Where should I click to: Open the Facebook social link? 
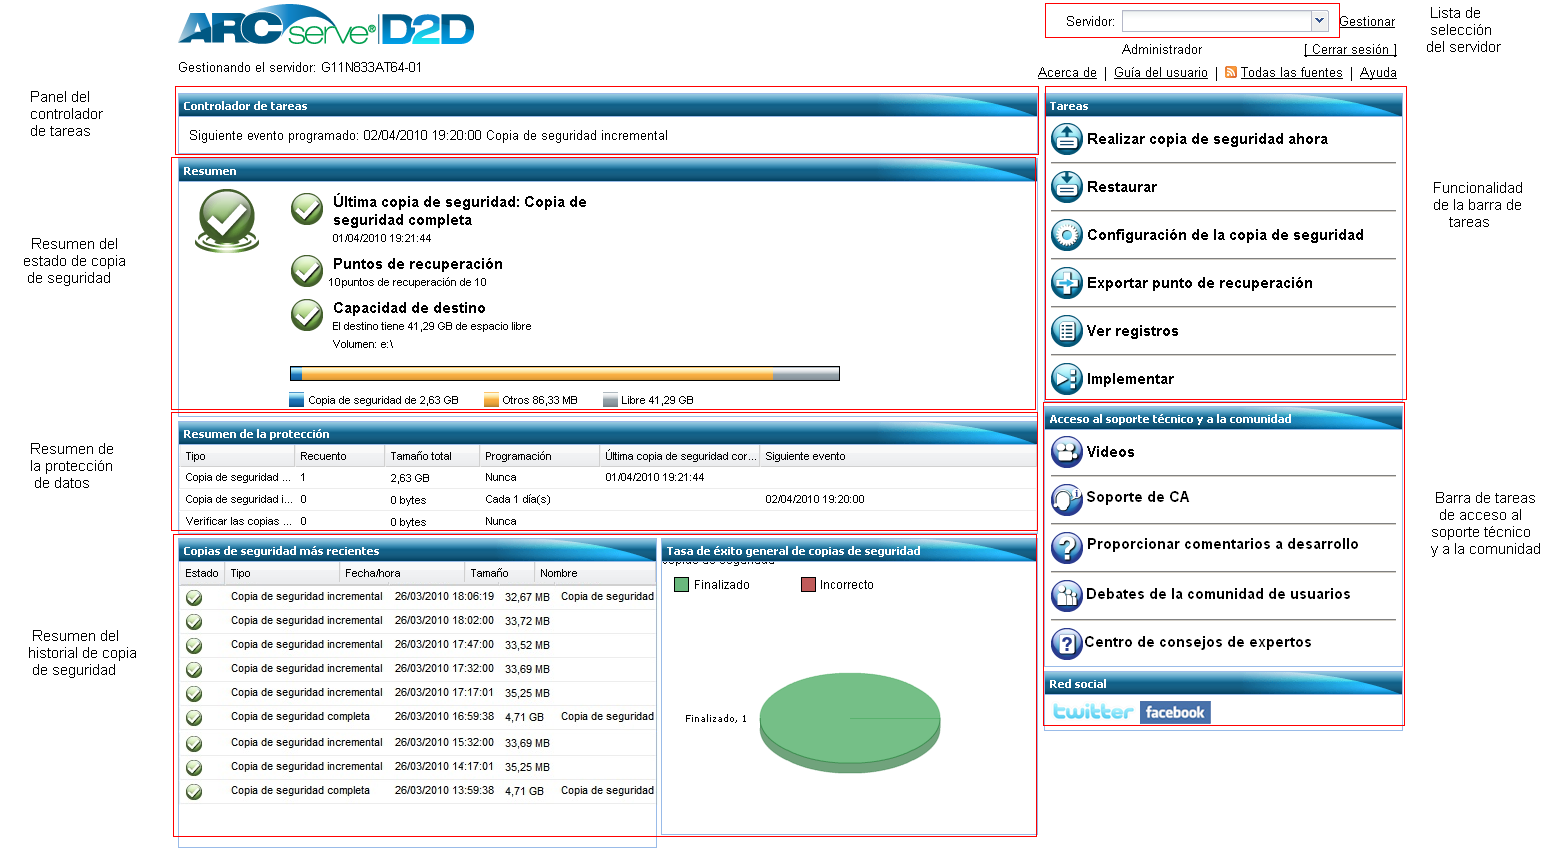[1175, 712]
